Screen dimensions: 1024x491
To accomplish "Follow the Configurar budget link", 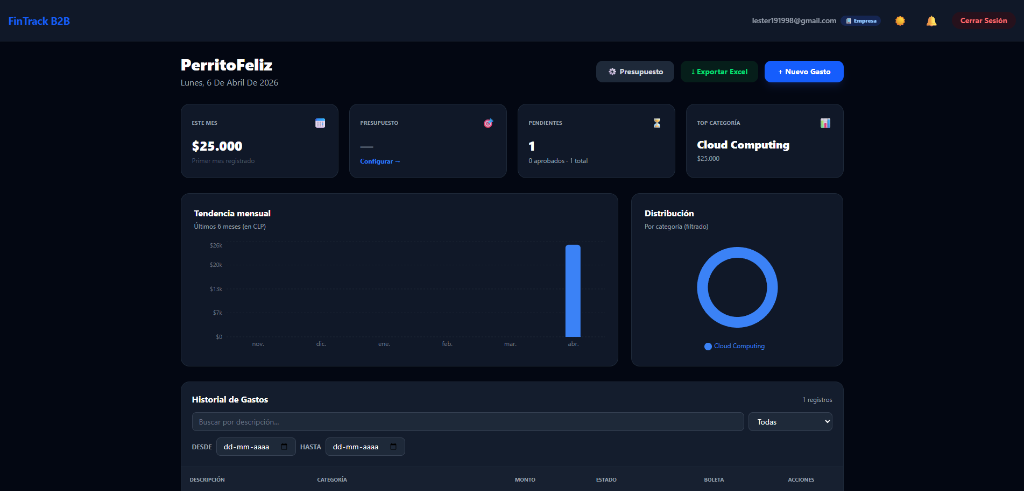I will (x=380, y=161).
